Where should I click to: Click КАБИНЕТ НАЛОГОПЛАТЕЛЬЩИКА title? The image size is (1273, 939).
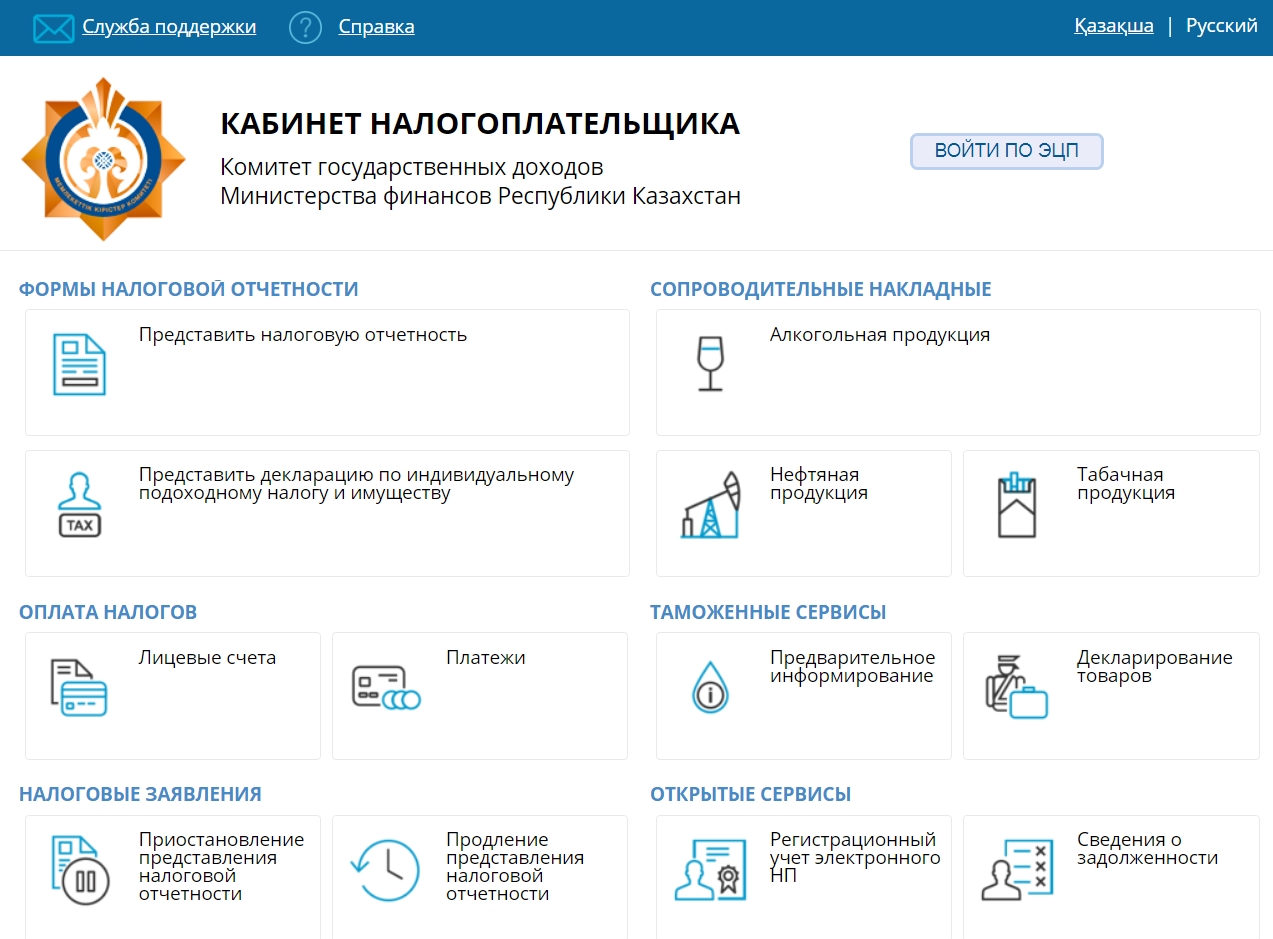point(480,124)
